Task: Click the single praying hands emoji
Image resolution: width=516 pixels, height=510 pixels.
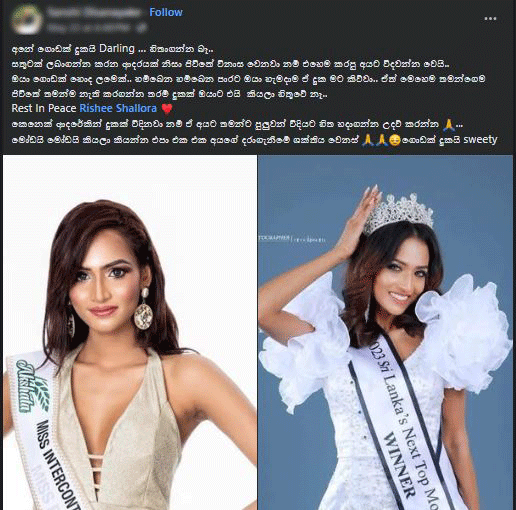Action: click(449, 124)
